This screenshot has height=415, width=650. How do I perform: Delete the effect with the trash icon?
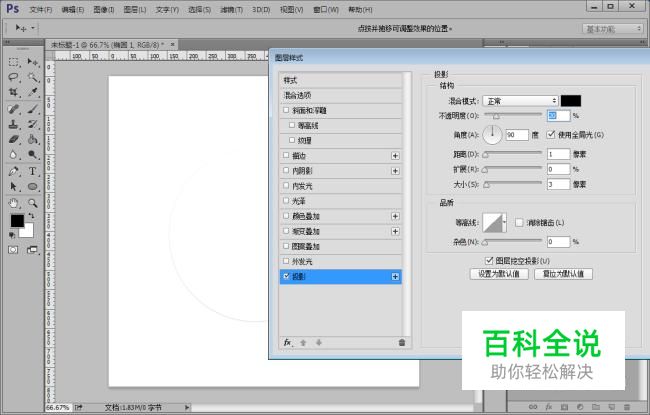(x=402, y=342)
